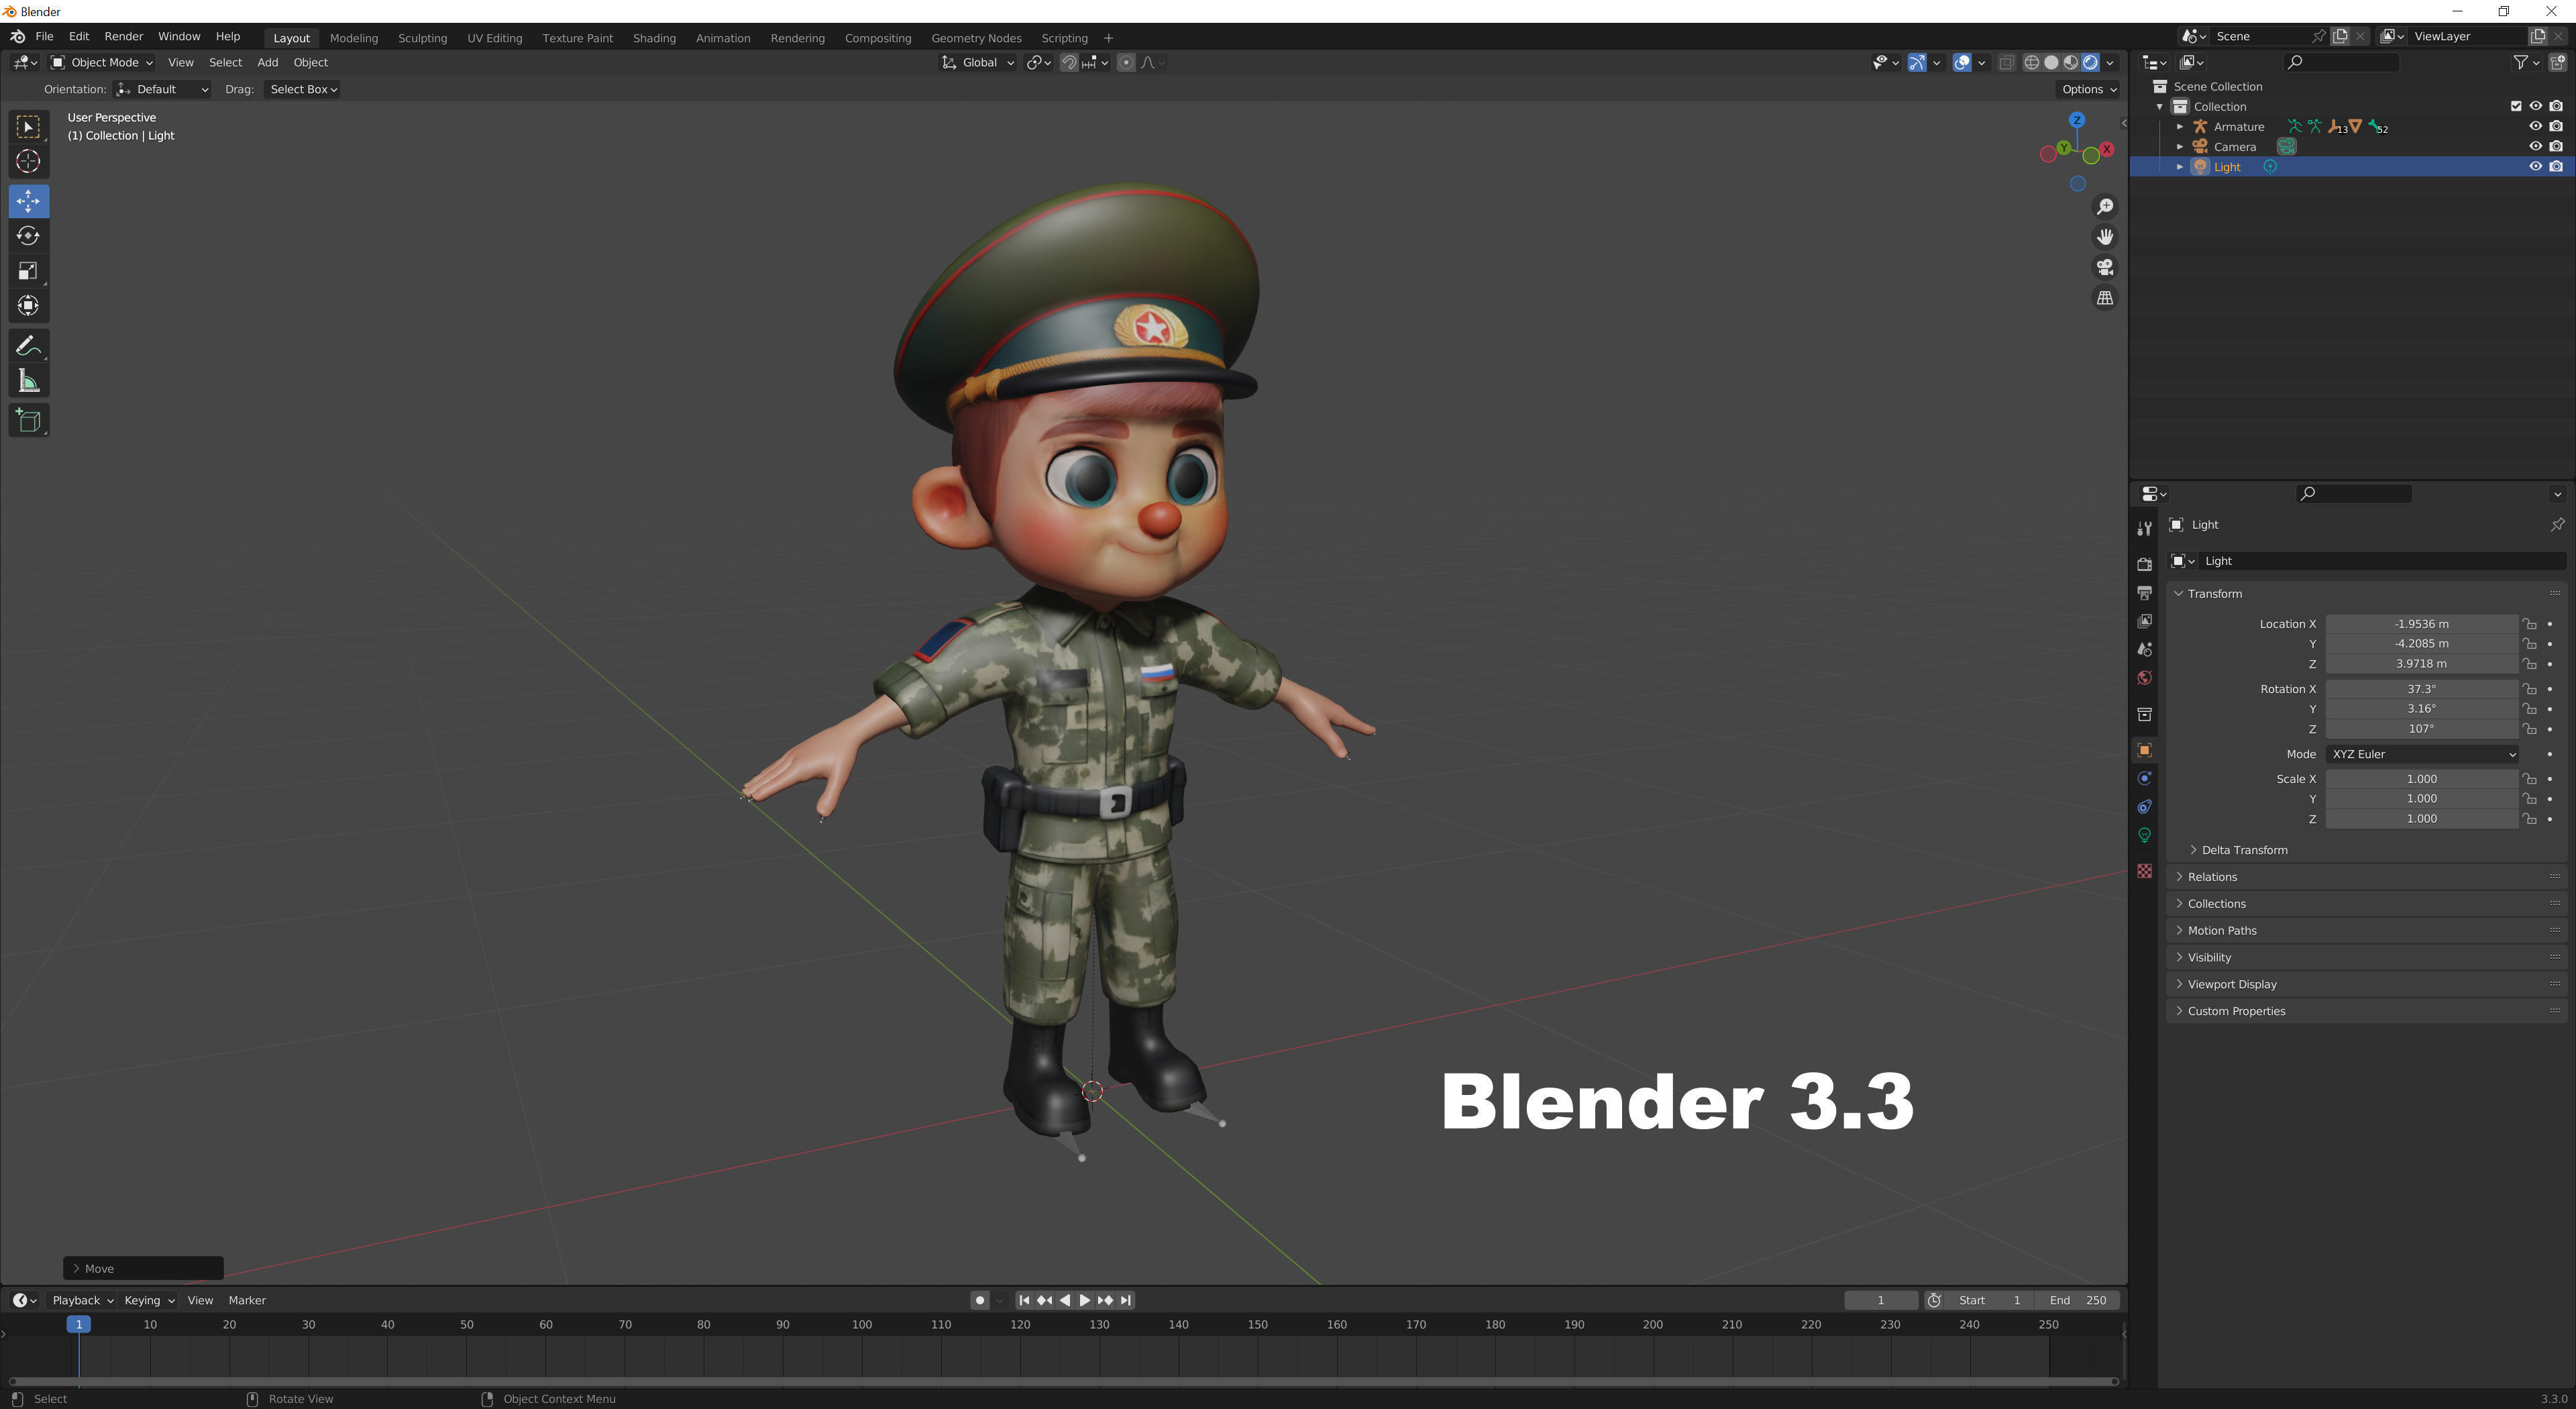Open the Output properties tab
The image size is (2576, 1409).
2144,593
